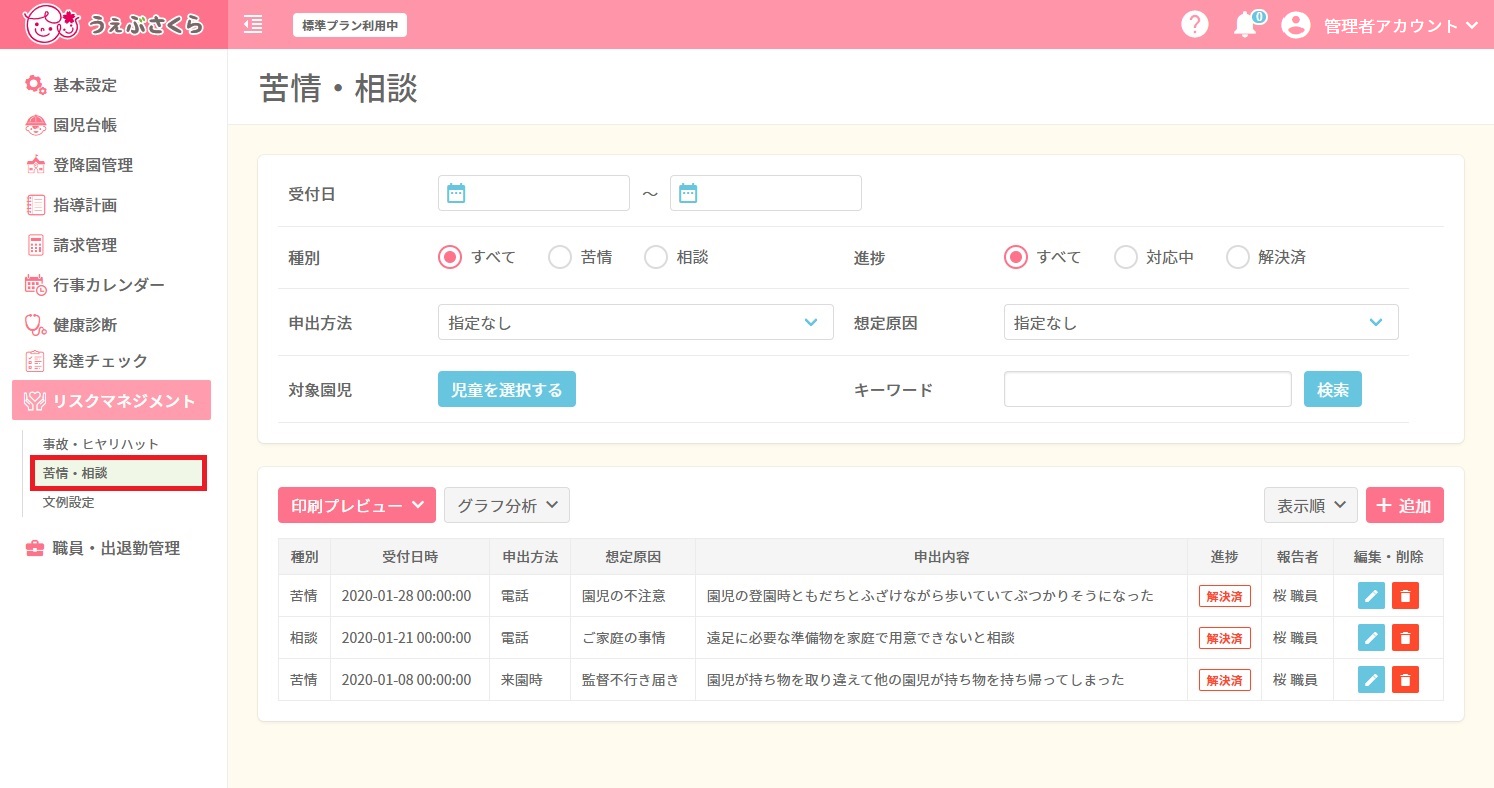Click the 検索 search button

pos(1333,389)
